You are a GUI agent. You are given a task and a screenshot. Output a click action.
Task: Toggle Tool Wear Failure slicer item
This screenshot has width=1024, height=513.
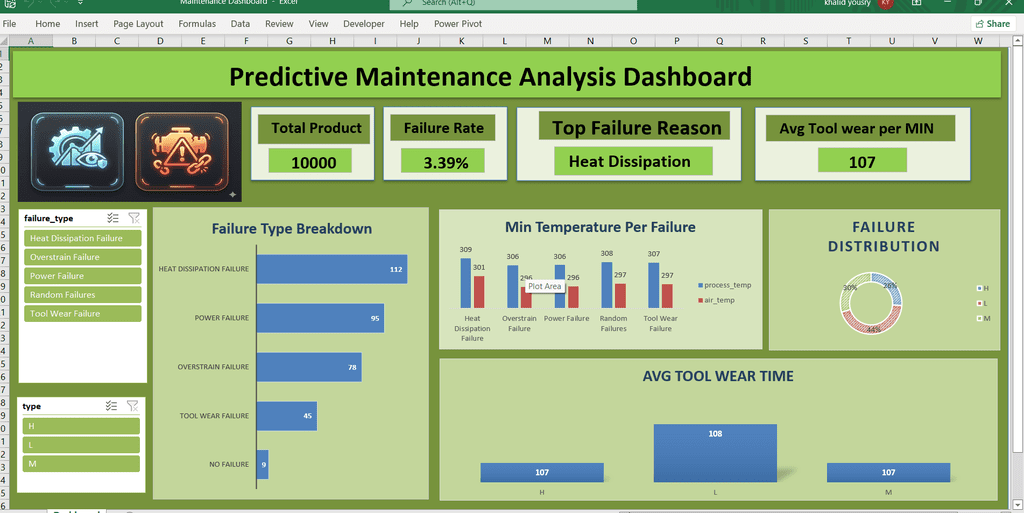(x=82, y=314)
